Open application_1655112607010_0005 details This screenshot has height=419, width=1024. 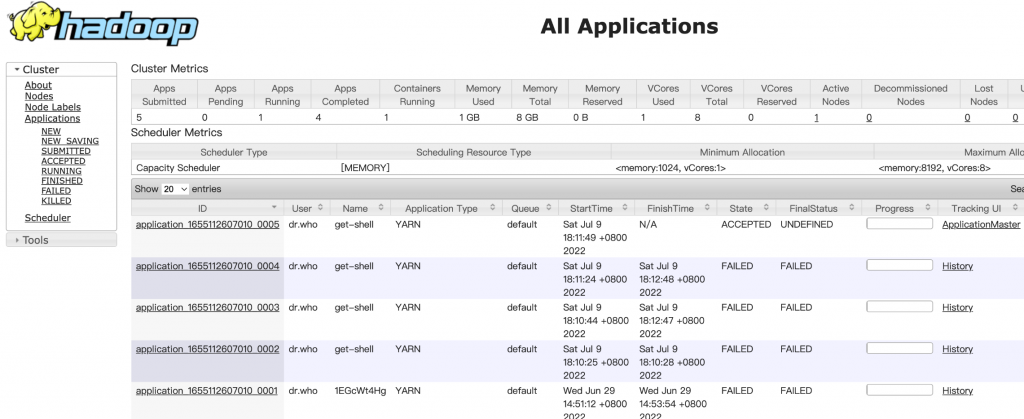click(208, 225)
